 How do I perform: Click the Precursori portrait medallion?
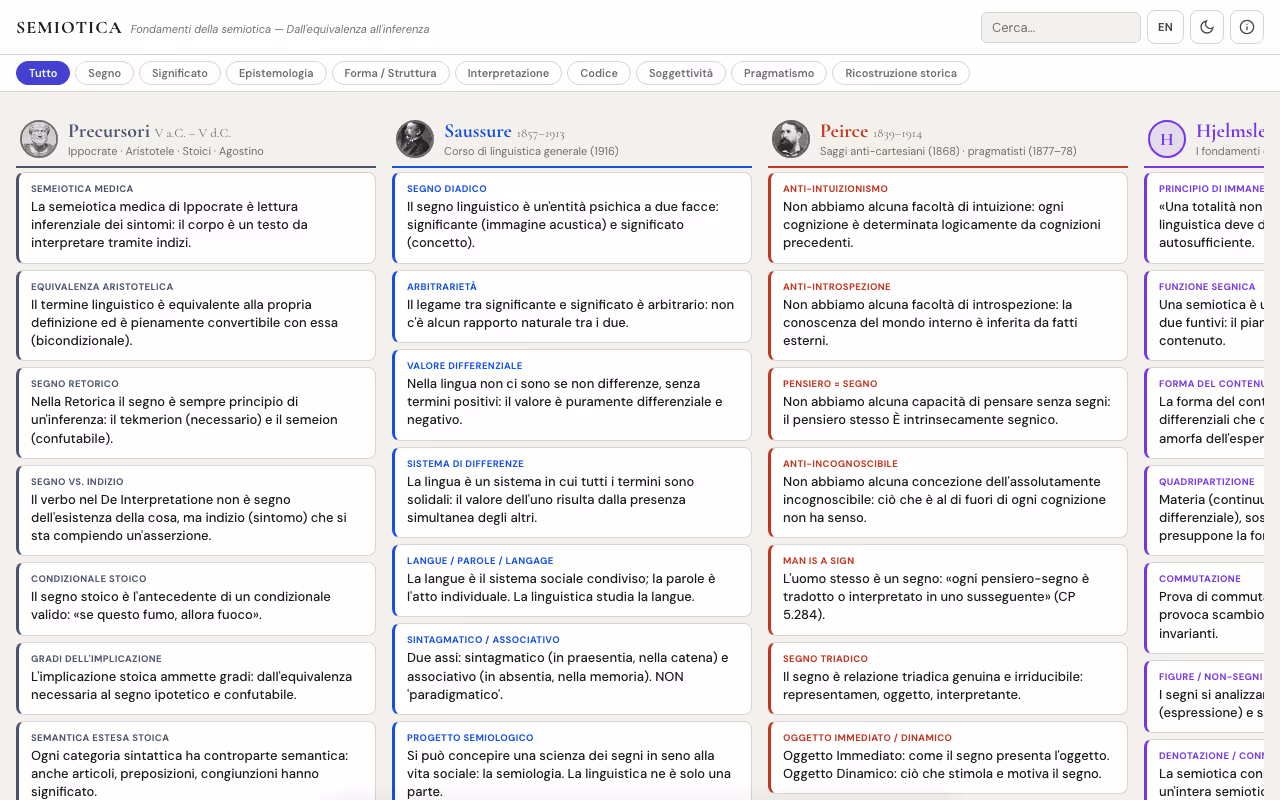(x=39, y=139)
